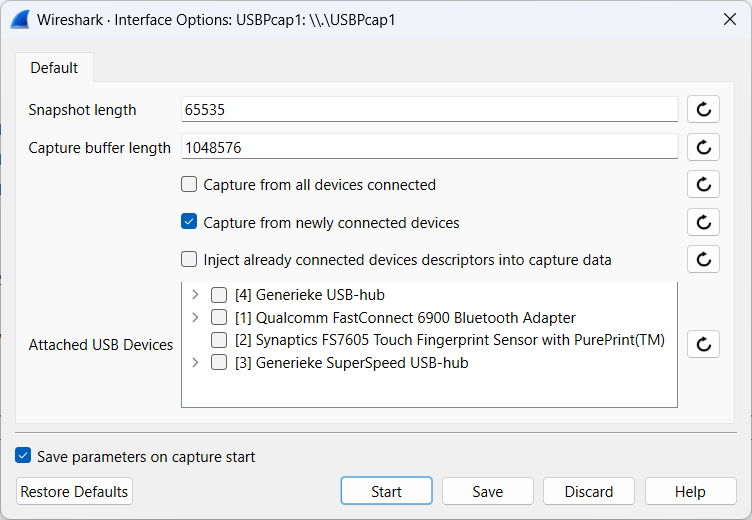Image resolution: width=752 pixels, height=520 pixels.
Task: Reset 'Capture from newly connected devices' option
Action: coord(703,222)
